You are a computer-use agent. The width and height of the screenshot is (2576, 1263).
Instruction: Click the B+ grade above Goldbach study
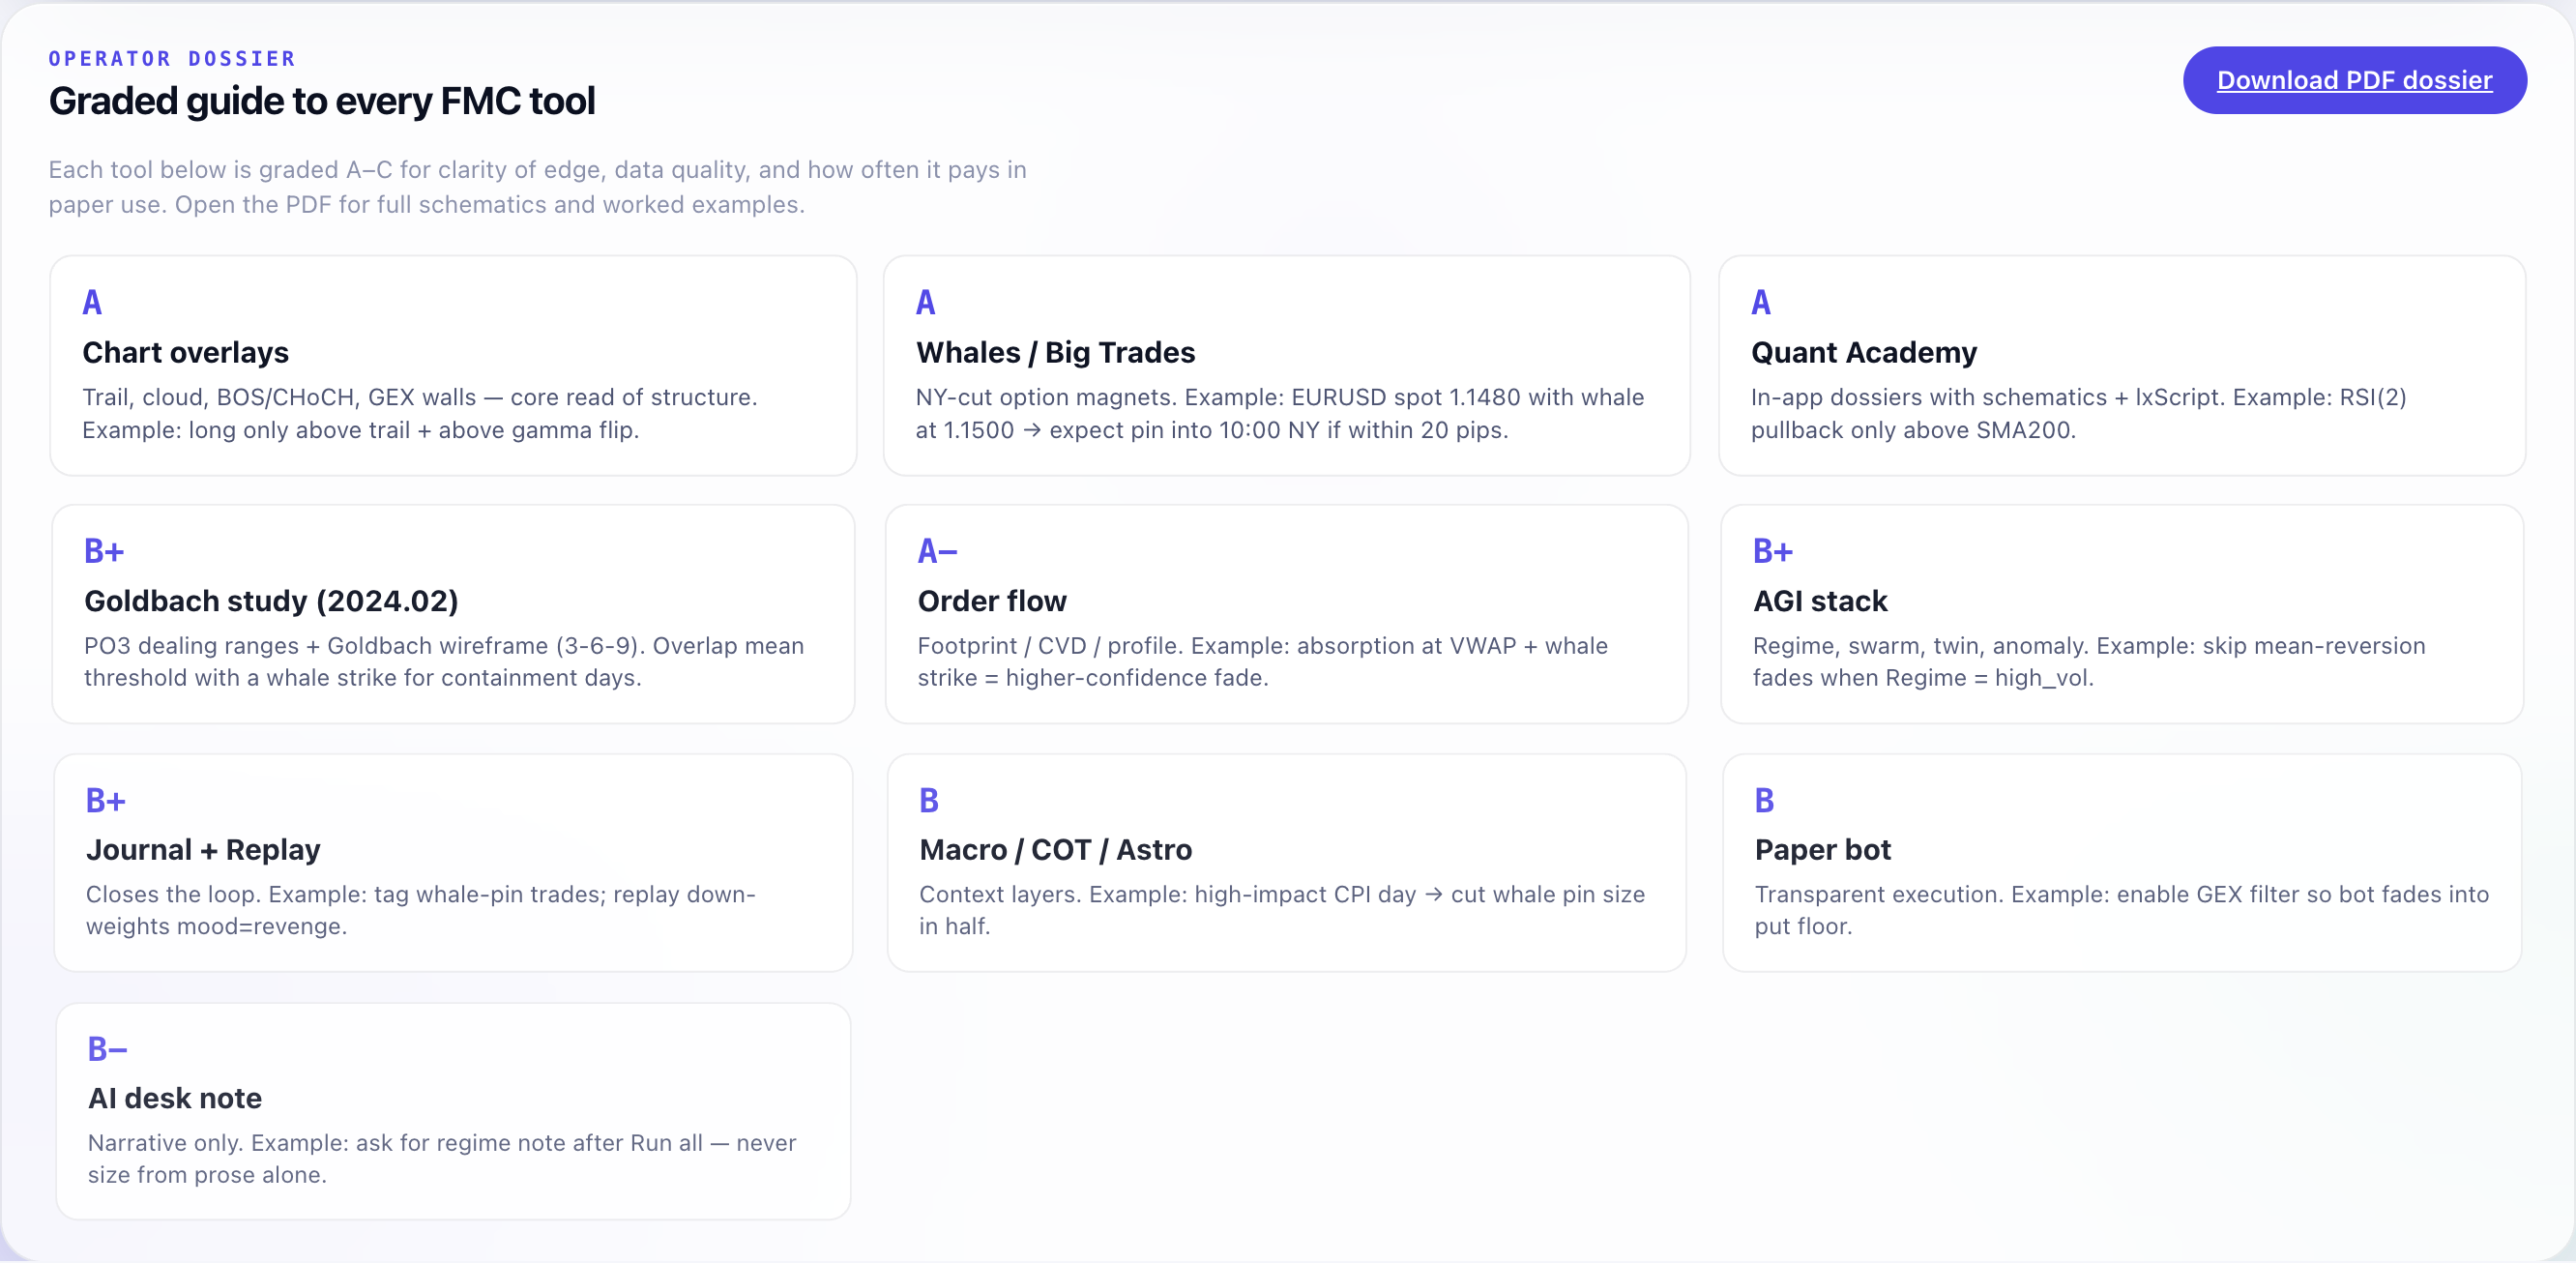point(104,551)
